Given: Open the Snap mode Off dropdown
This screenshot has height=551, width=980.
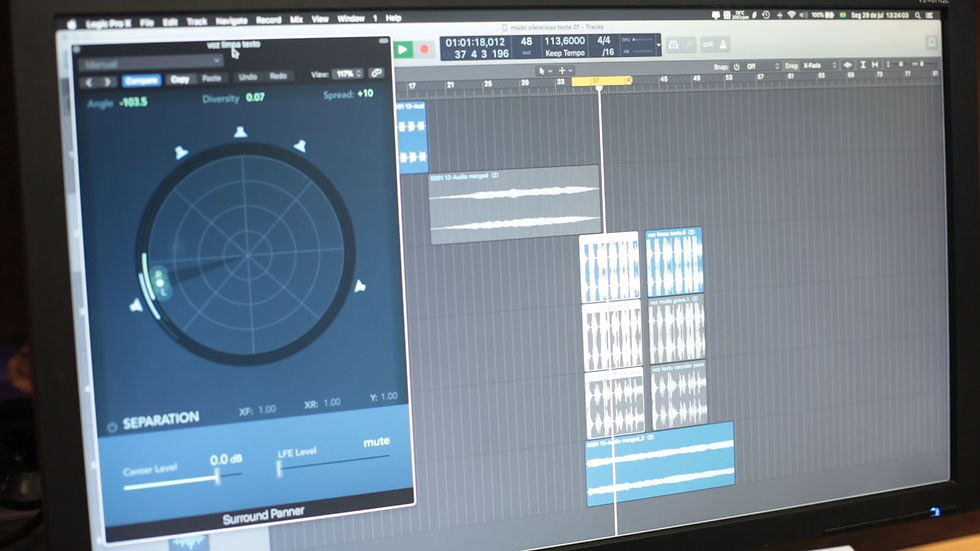Looking at the screenshot, I should coord(762,66).
